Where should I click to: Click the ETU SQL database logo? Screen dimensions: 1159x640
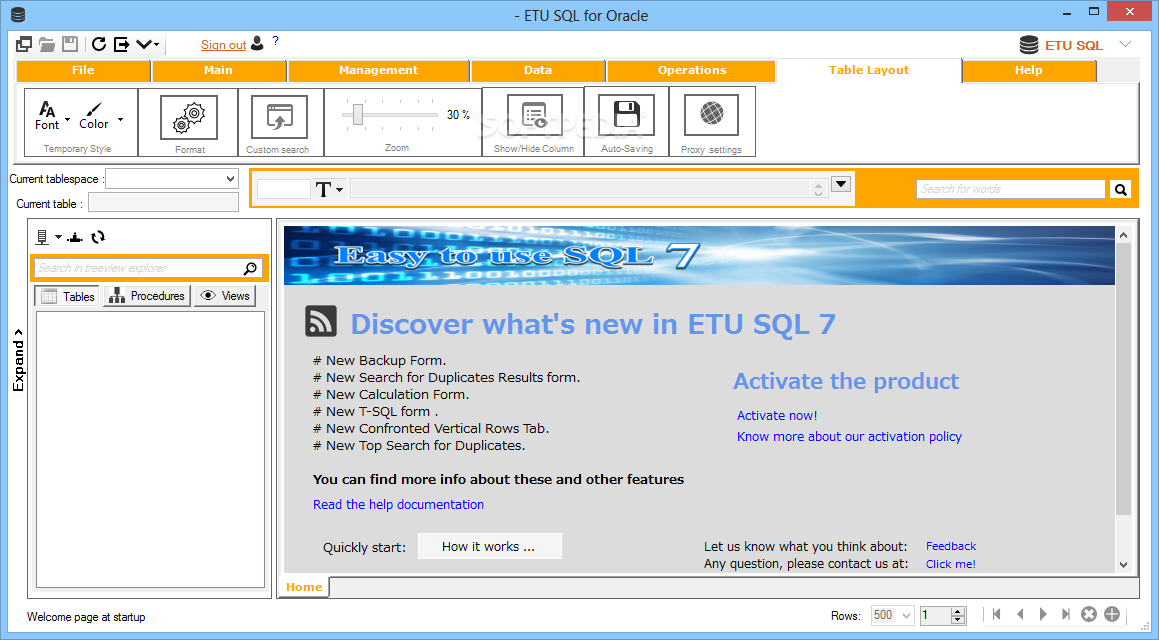pos(1028,45)
